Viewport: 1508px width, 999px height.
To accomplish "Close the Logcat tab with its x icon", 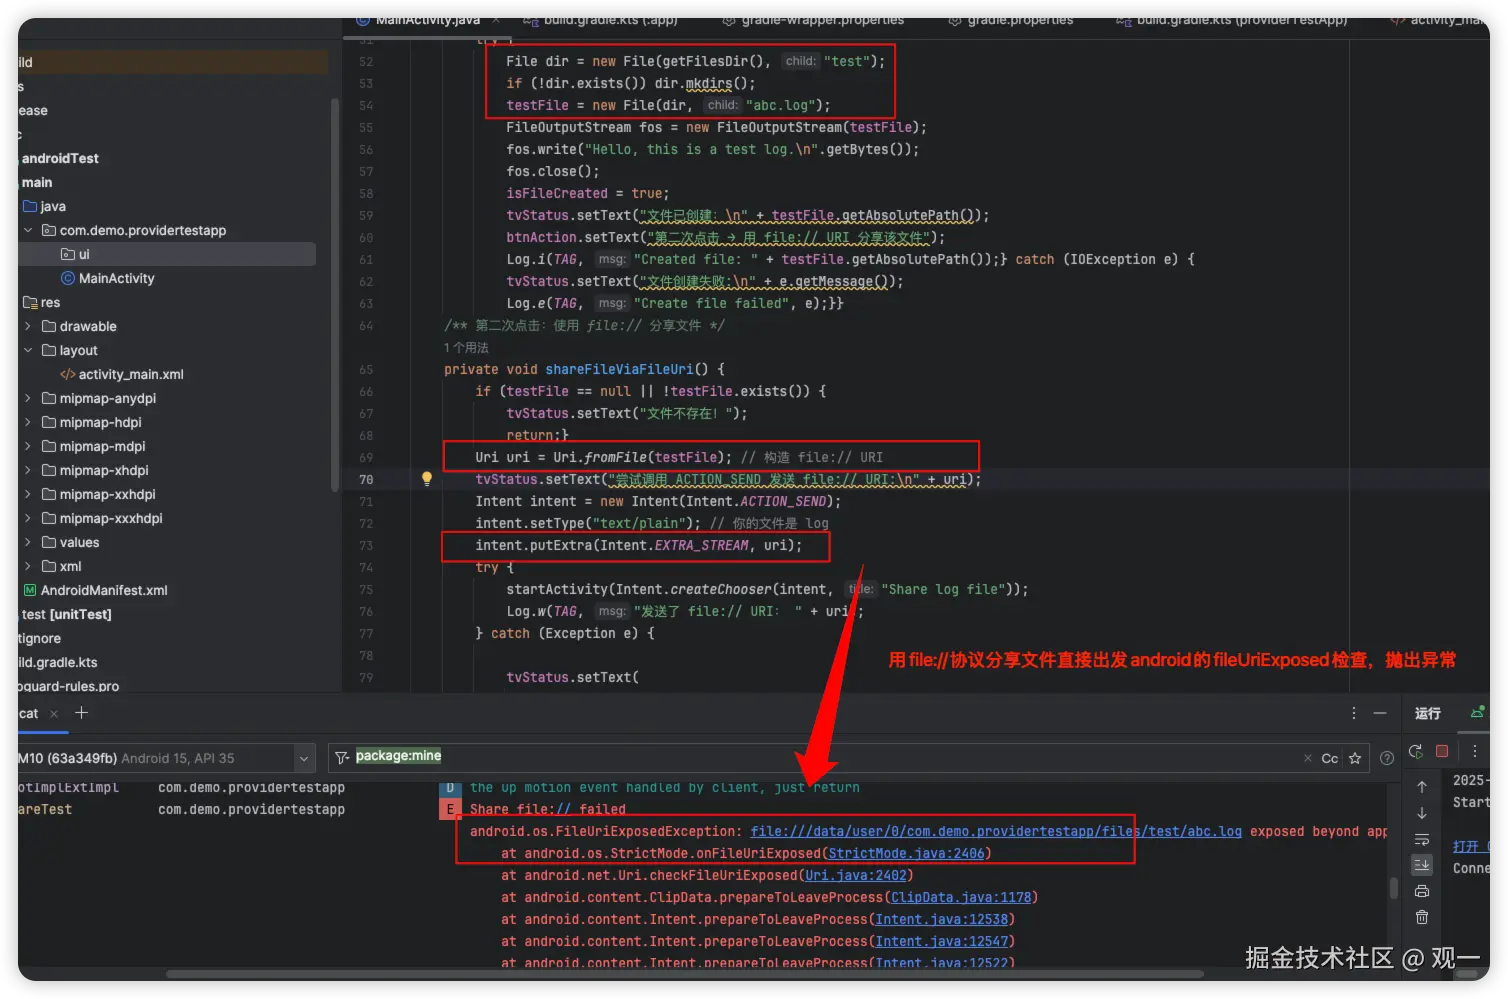I will (x=54, y=713).
